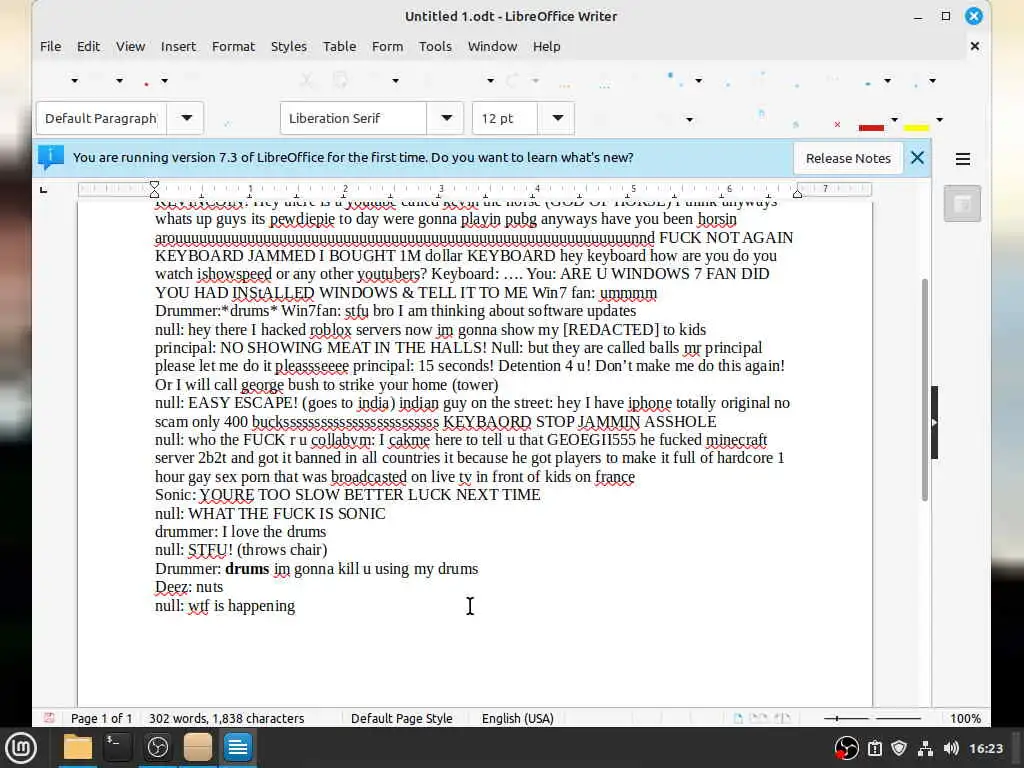Click the line 'drummer: I love the drums'
This screenshot has width=1024, height=768.
[240, 532]
